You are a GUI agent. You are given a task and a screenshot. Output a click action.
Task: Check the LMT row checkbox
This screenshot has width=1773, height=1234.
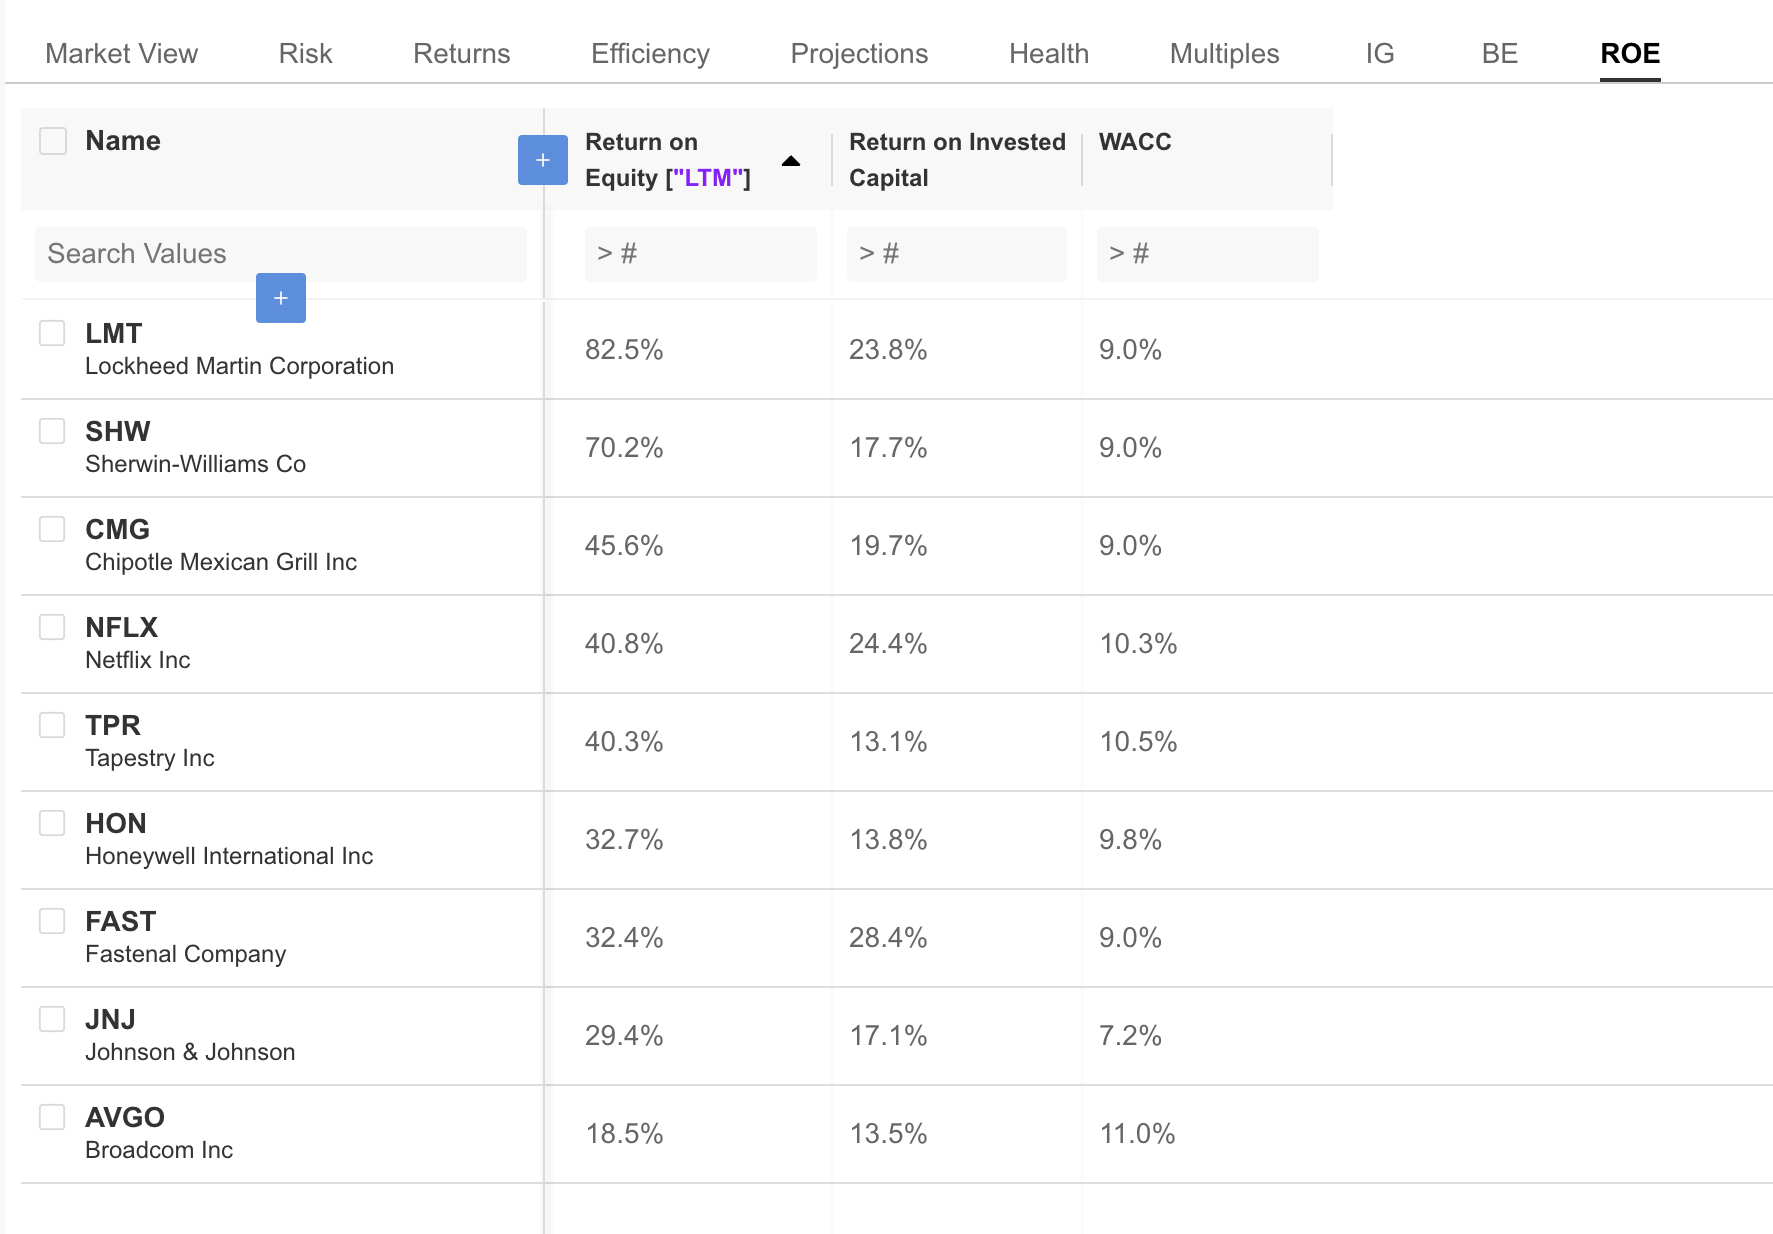coord(52,333)
